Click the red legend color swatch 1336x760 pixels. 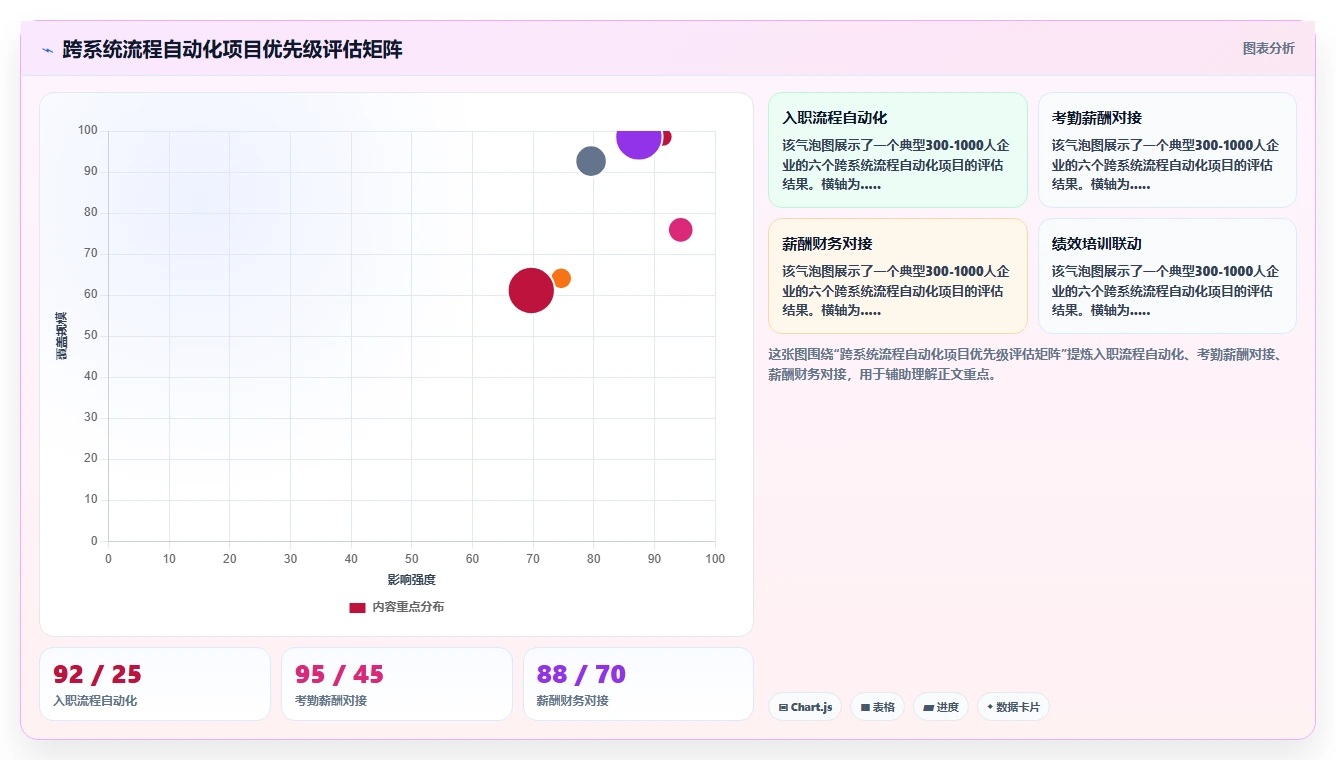coord(357,607)
